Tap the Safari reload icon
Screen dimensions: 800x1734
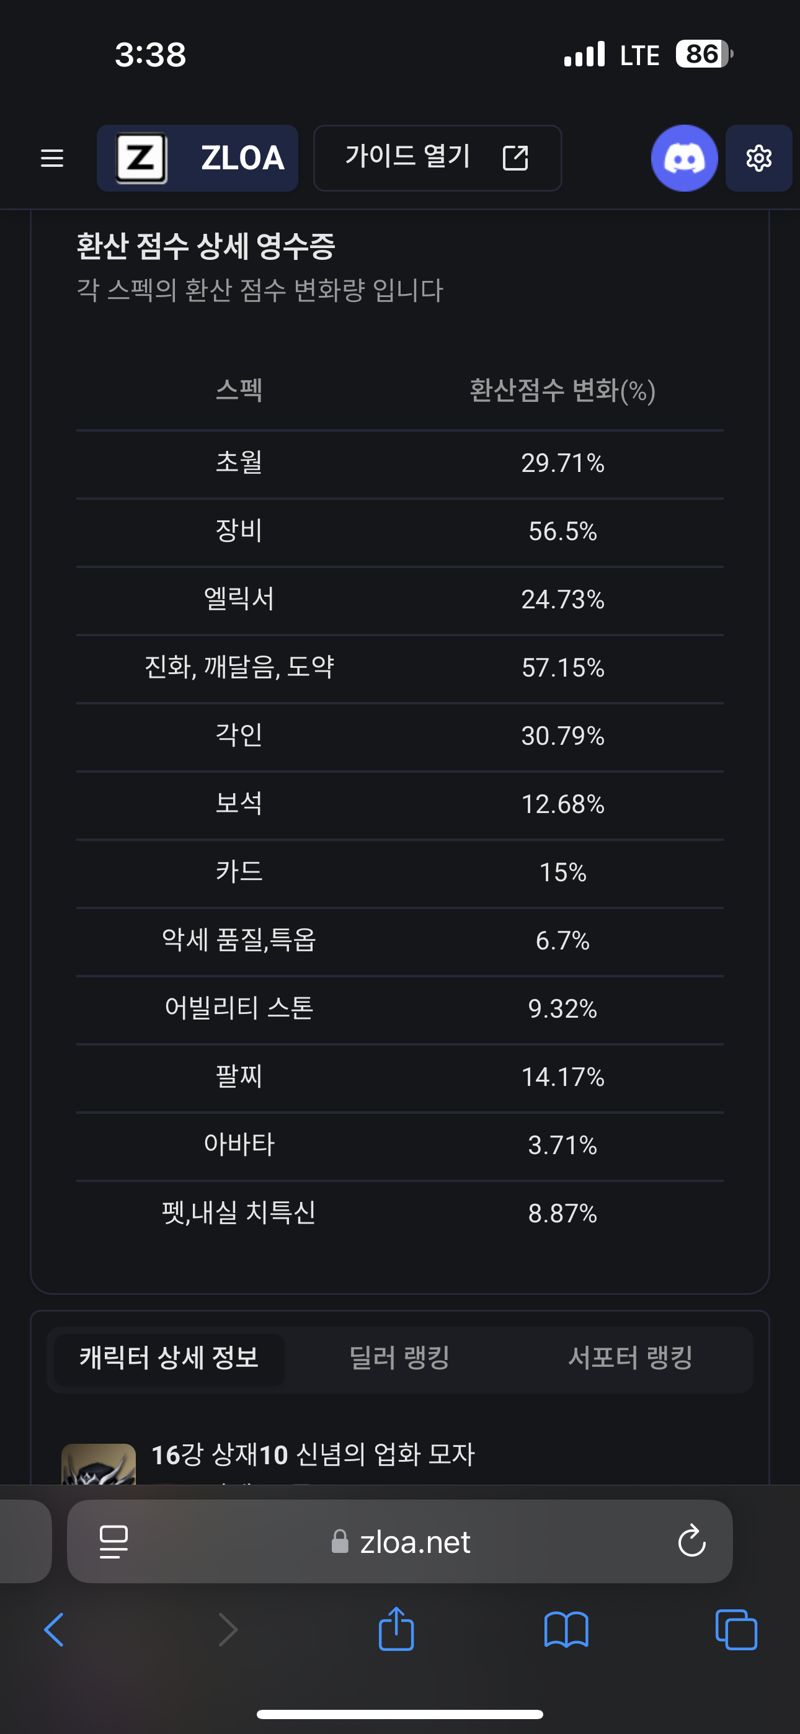tap(691, 1541)
